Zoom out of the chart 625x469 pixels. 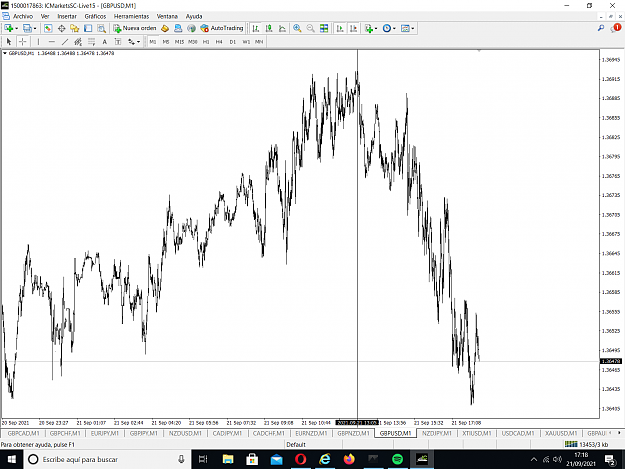[x=310, y=28]
